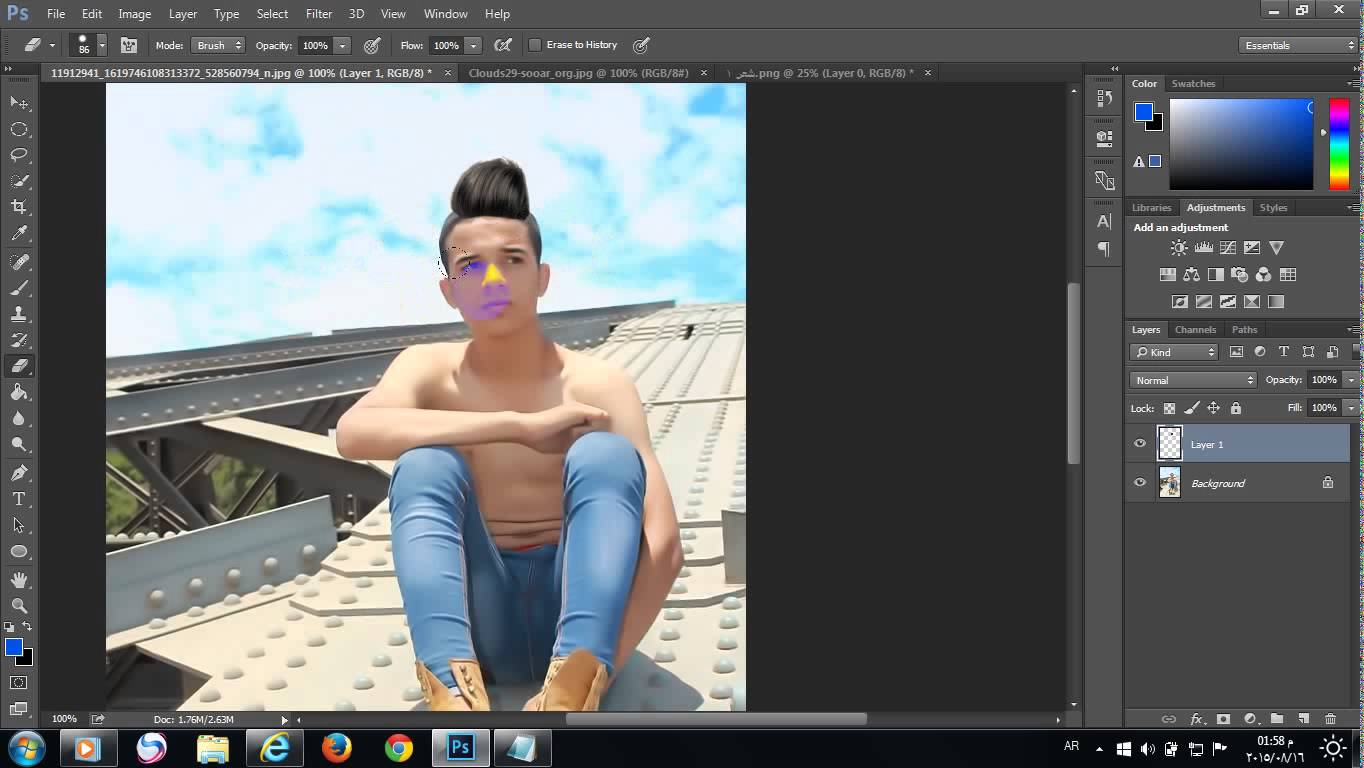This screenshot has width=1364, height=768.
Task: Select the Path Selection tool
Action: (x=19, y=524)
